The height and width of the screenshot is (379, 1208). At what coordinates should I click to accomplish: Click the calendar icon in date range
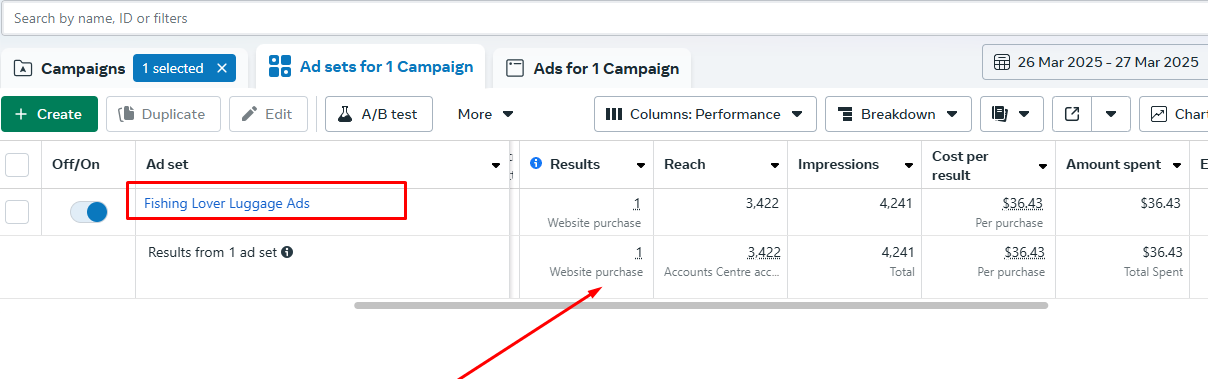[1001, 62]
